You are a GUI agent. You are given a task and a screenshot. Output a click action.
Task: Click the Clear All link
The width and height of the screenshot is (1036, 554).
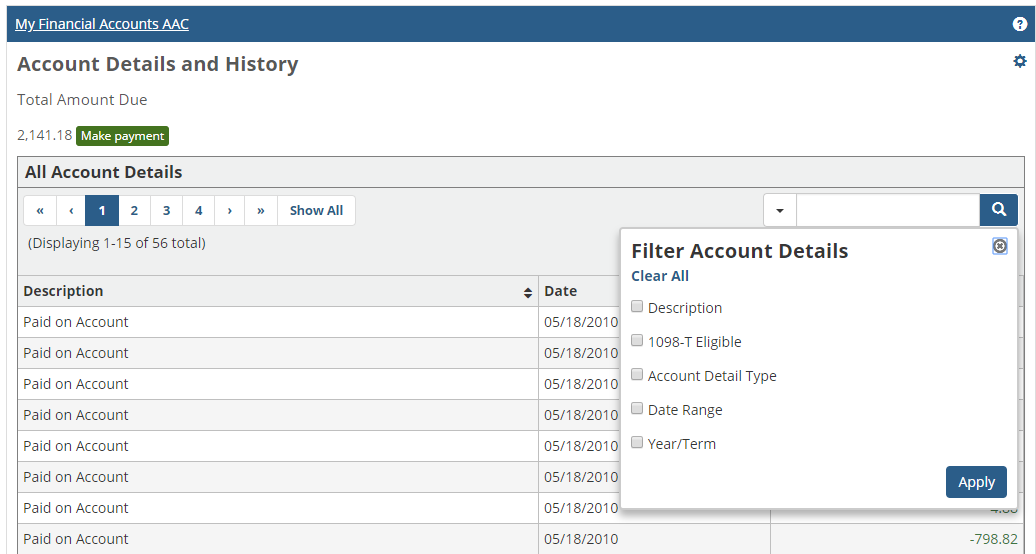pyautogui.click(x=659, y=276)
